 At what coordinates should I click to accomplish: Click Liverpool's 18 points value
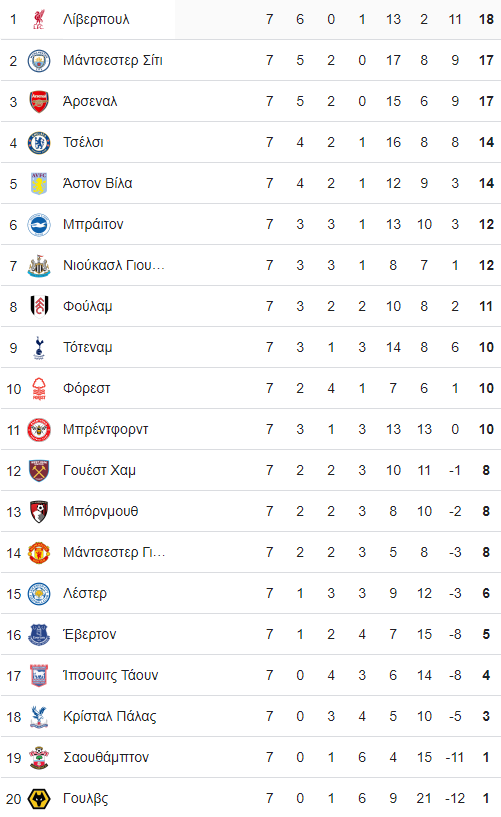[x=486, y=20]
